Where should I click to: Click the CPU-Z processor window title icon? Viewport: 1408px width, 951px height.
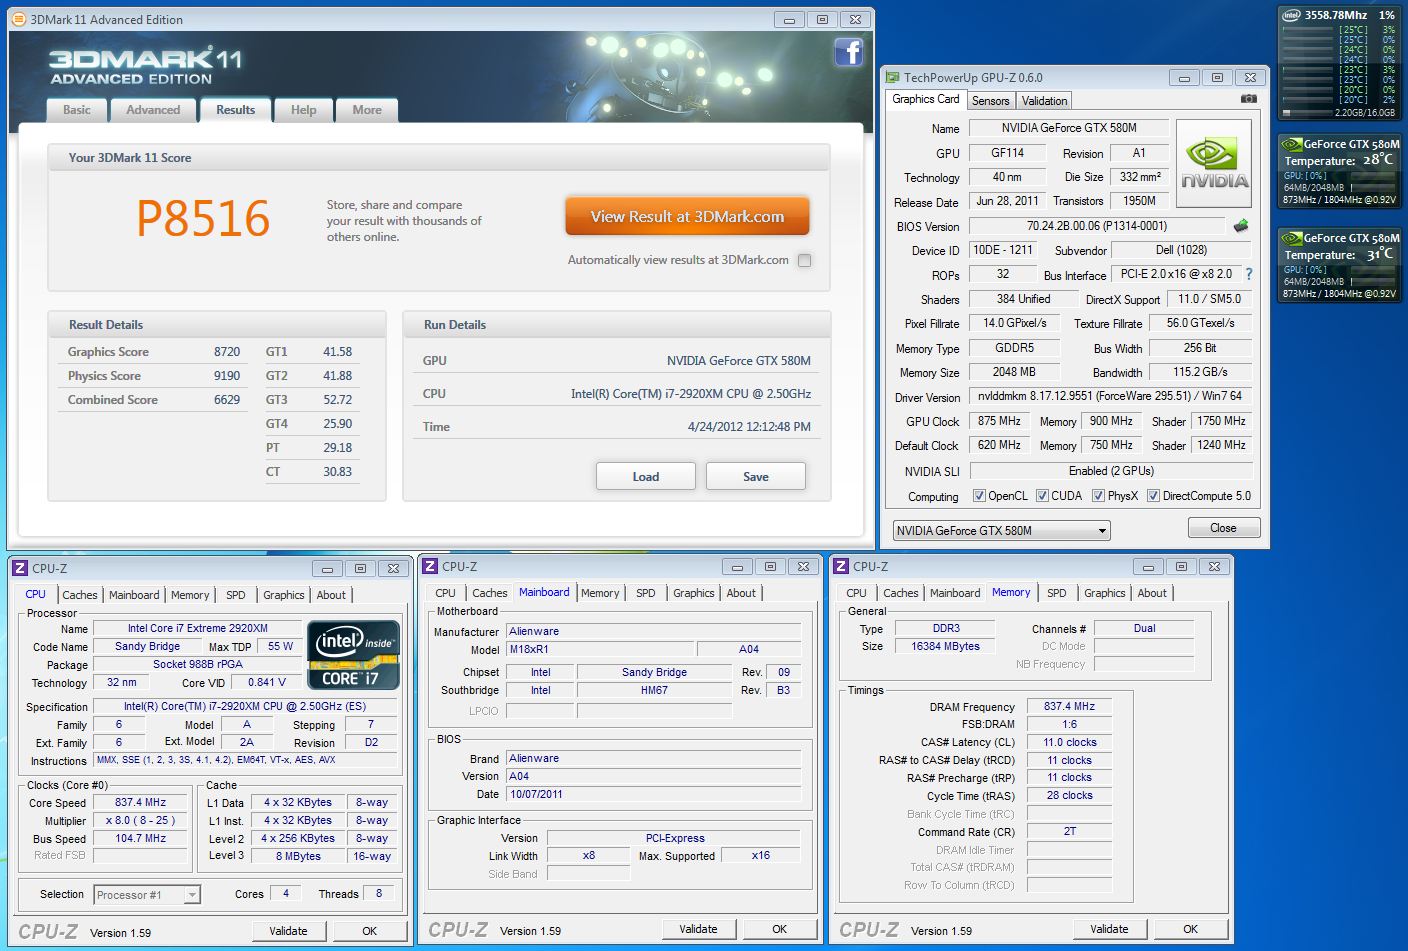tap(19, 569)
